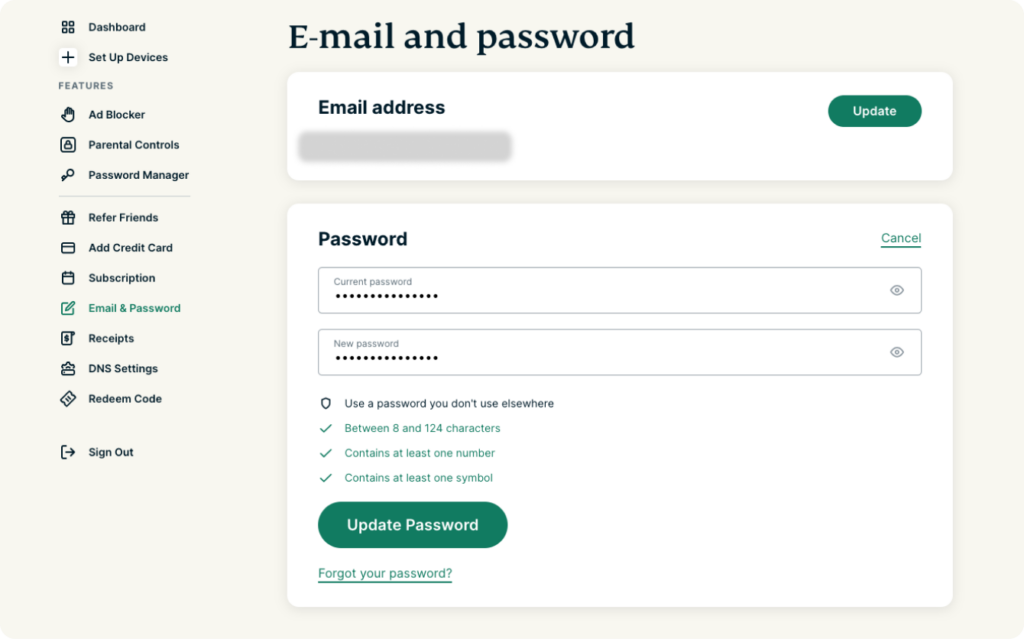The image size is (1024, 639).
Task: Open the Forgot your password link
Action: pyautogui.click(x=385, y=573)
